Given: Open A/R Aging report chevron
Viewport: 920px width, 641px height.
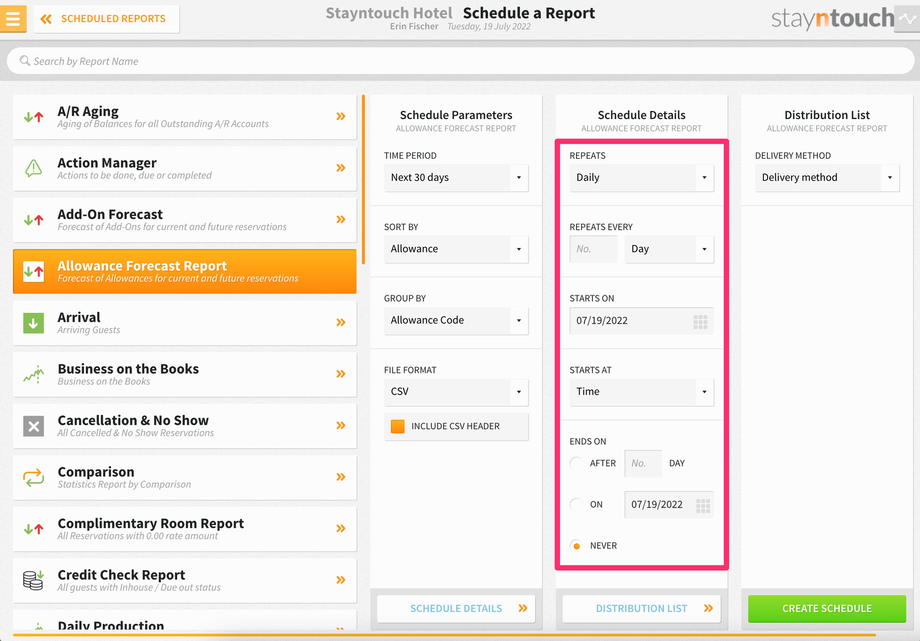Looking at the screenshot, I should click(x=341, y=116).
